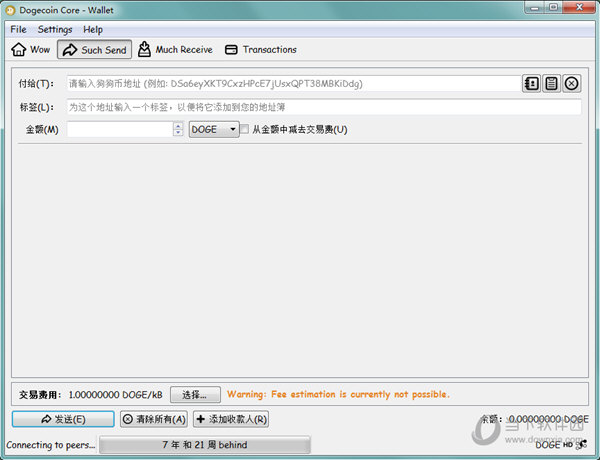Click the Connecting to peers status text
The width and height of the screenshot is (600, 460).
(x=50, y=445)
